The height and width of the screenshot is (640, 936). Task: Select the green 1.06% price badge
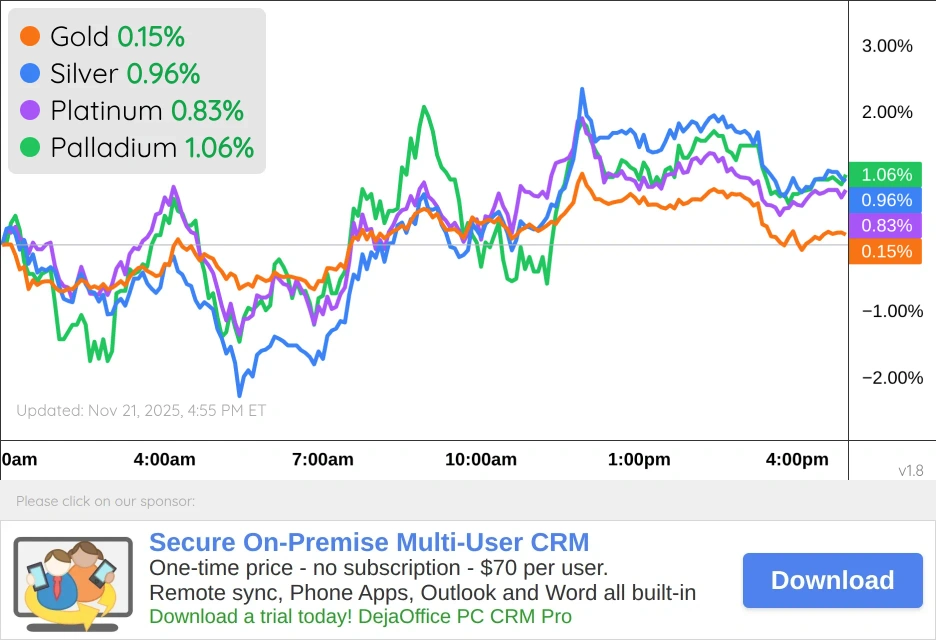886,173
